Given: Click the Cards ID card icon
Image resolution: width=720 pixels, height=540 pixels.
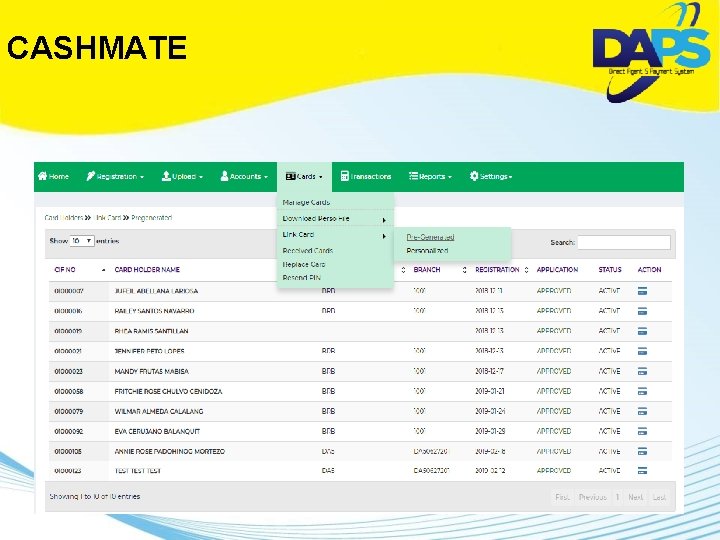Looking at the screenshot, I should point(290,176).
